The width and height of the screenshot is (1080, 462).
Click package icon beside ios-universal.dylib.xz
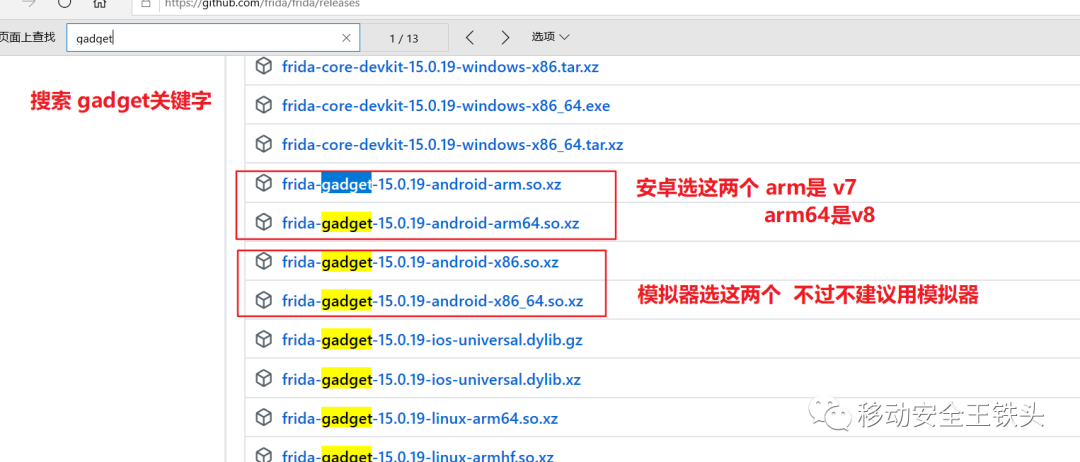pos(262,379)
